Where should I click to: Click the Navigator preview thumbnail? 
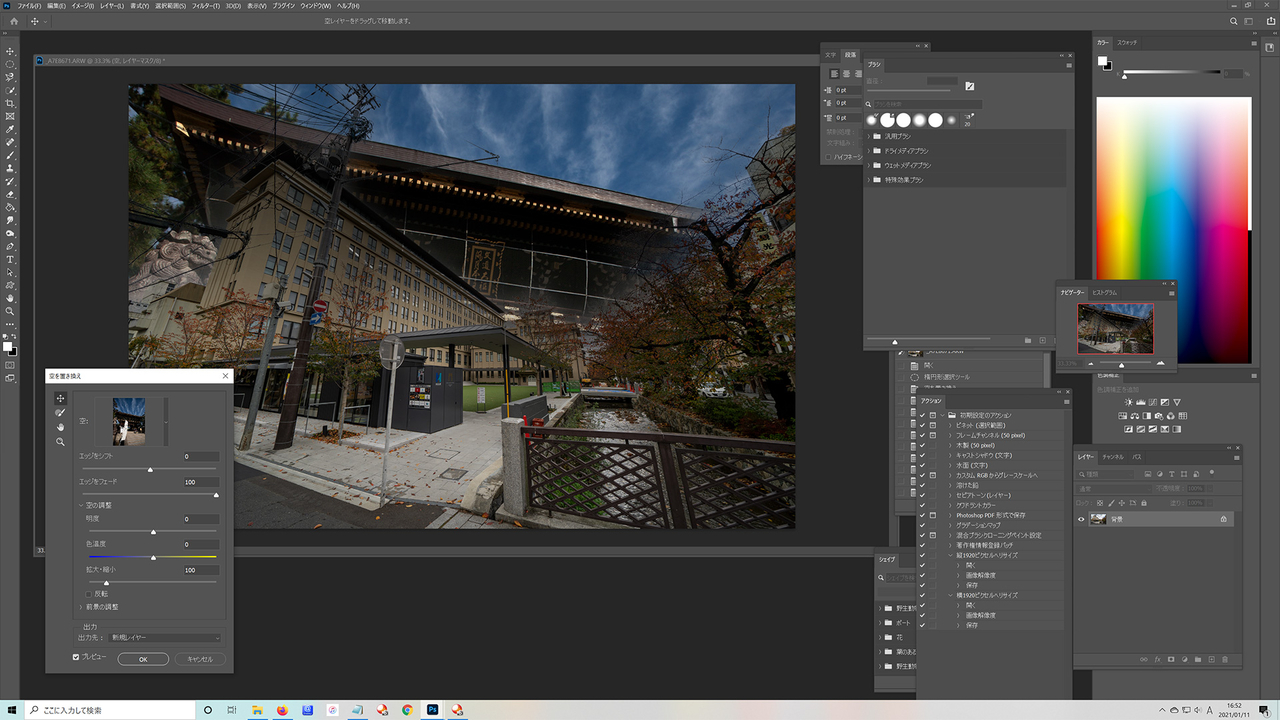click(x=1115, y=328)
